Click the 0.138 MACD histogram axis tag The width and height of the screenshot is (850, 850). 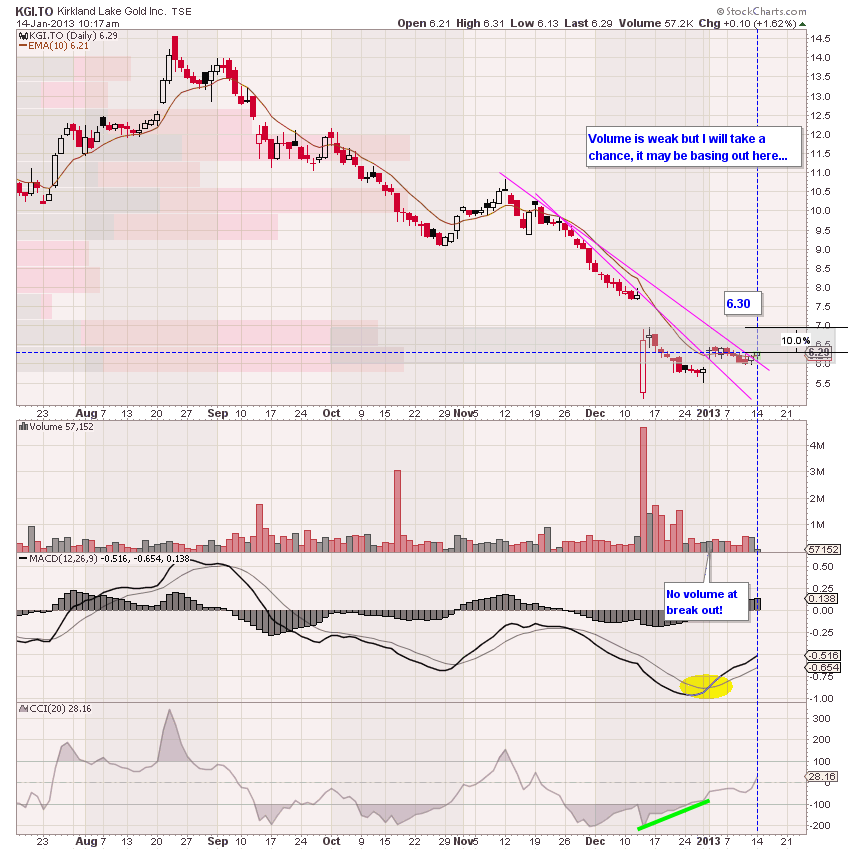click(x=823, y=598)
